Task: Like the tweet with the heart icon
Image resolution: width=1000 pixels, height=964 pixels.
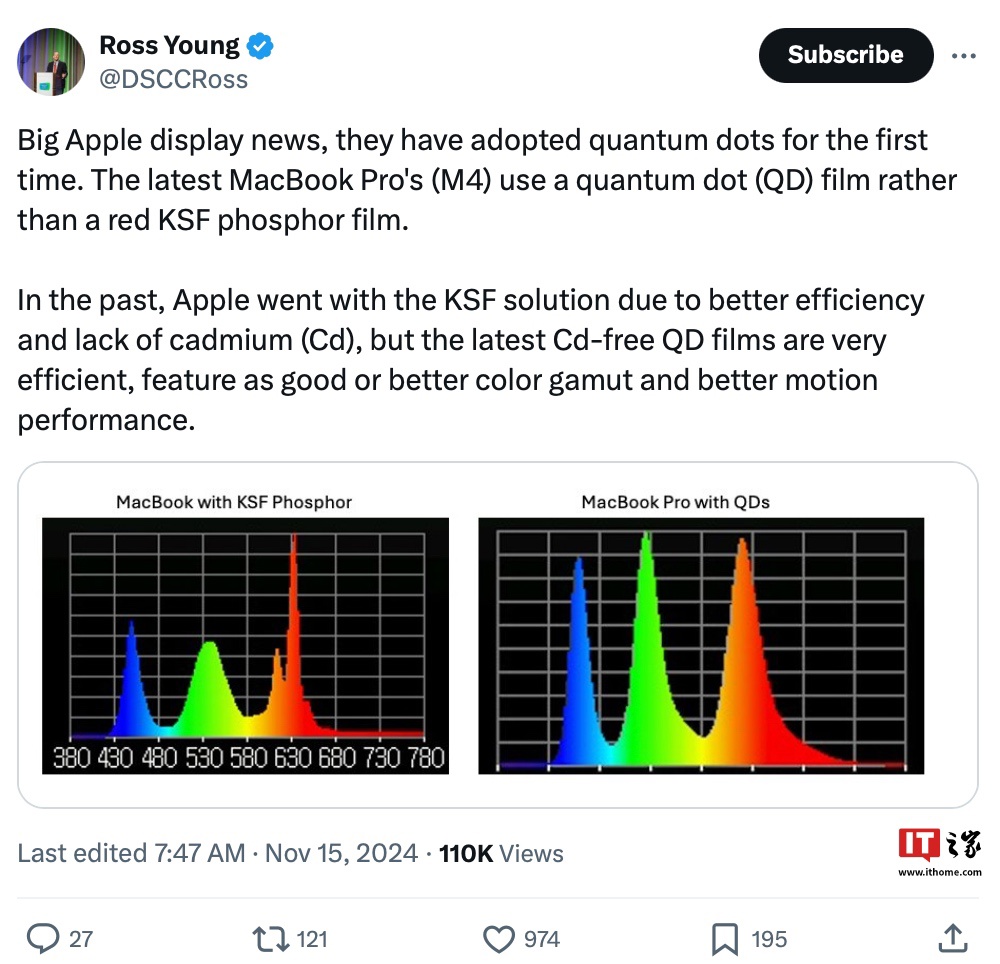Action: coord(498,938)
